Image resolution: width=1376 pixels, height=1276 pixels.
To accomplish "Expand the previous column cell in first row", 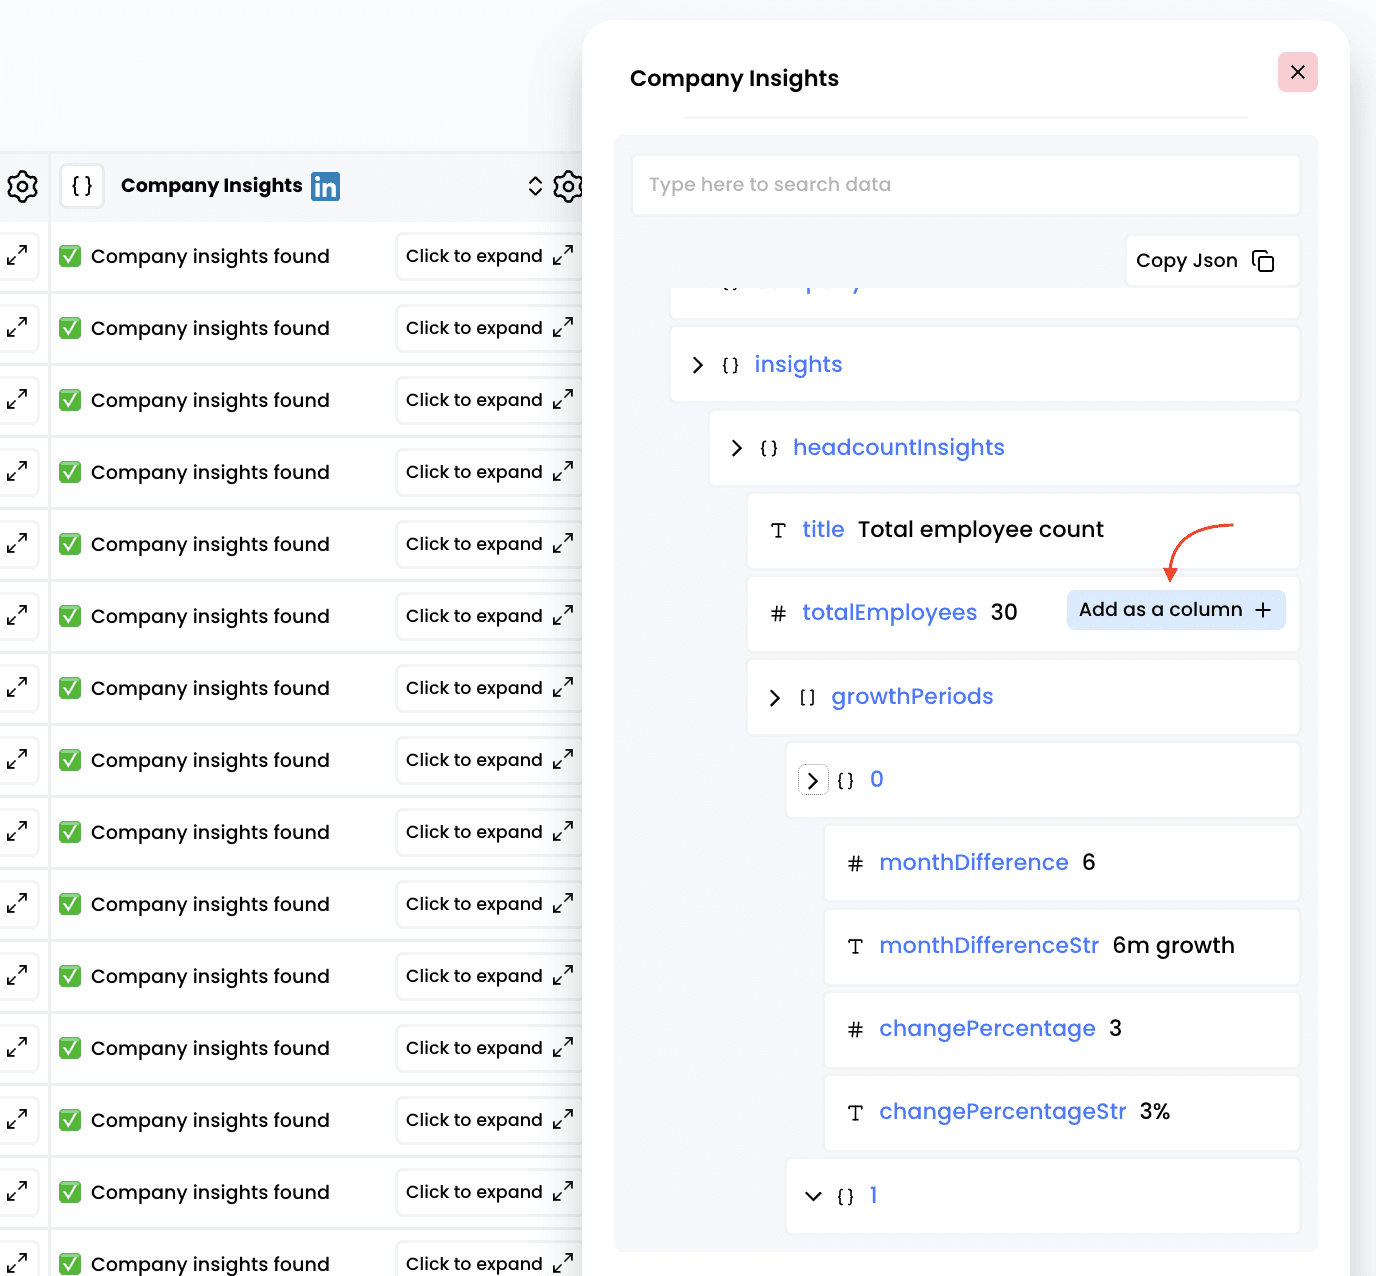I will tap(17, 256).
